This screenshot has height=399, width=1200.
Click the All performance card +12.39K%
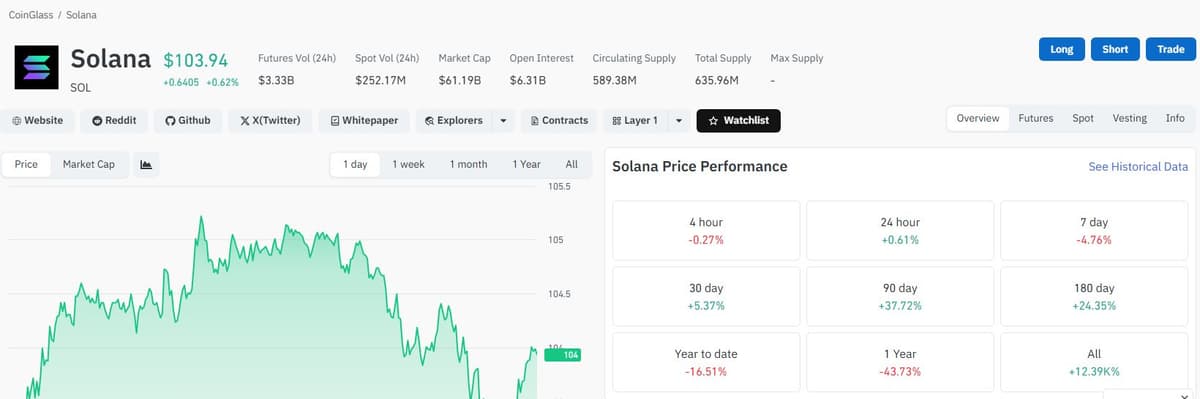(x=1094, y=362)
